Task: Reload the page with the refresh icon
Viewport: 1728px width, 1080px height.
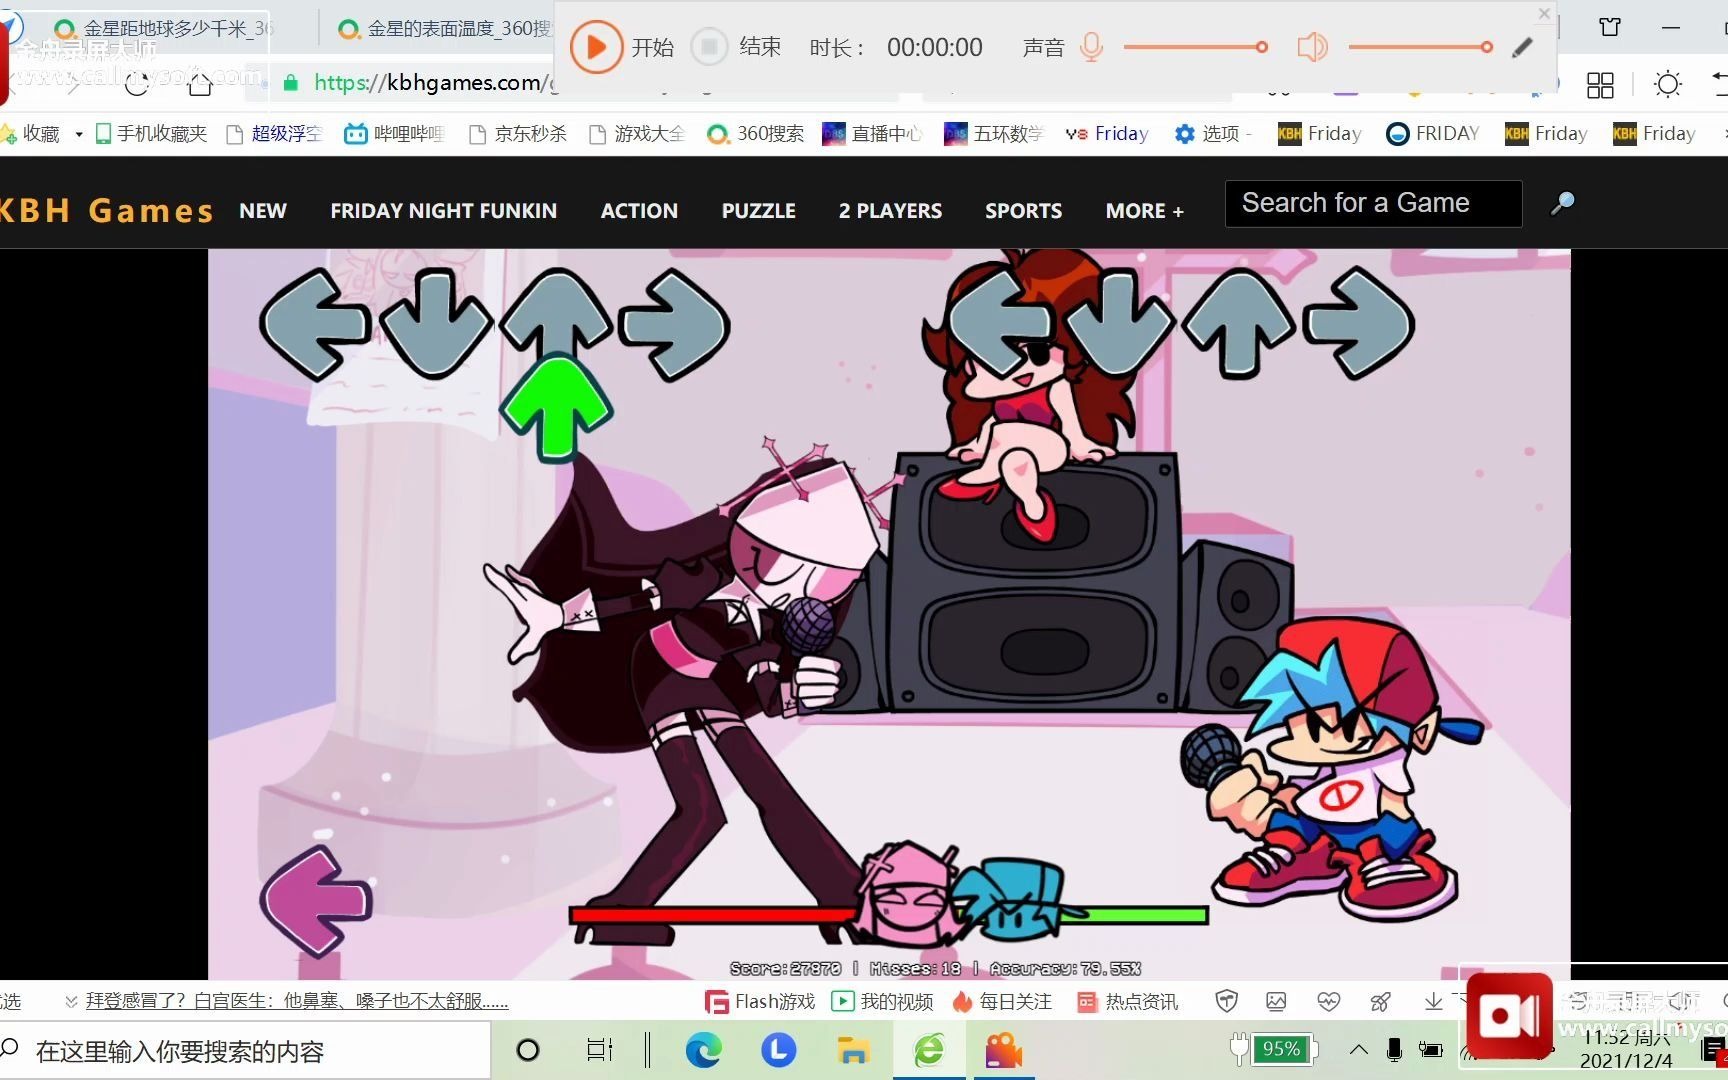Action: click(x=137, y=83)
